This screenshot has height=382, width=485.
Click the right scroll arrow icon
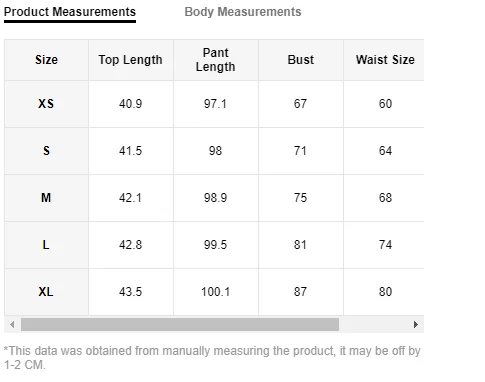(x=415, y=324)
